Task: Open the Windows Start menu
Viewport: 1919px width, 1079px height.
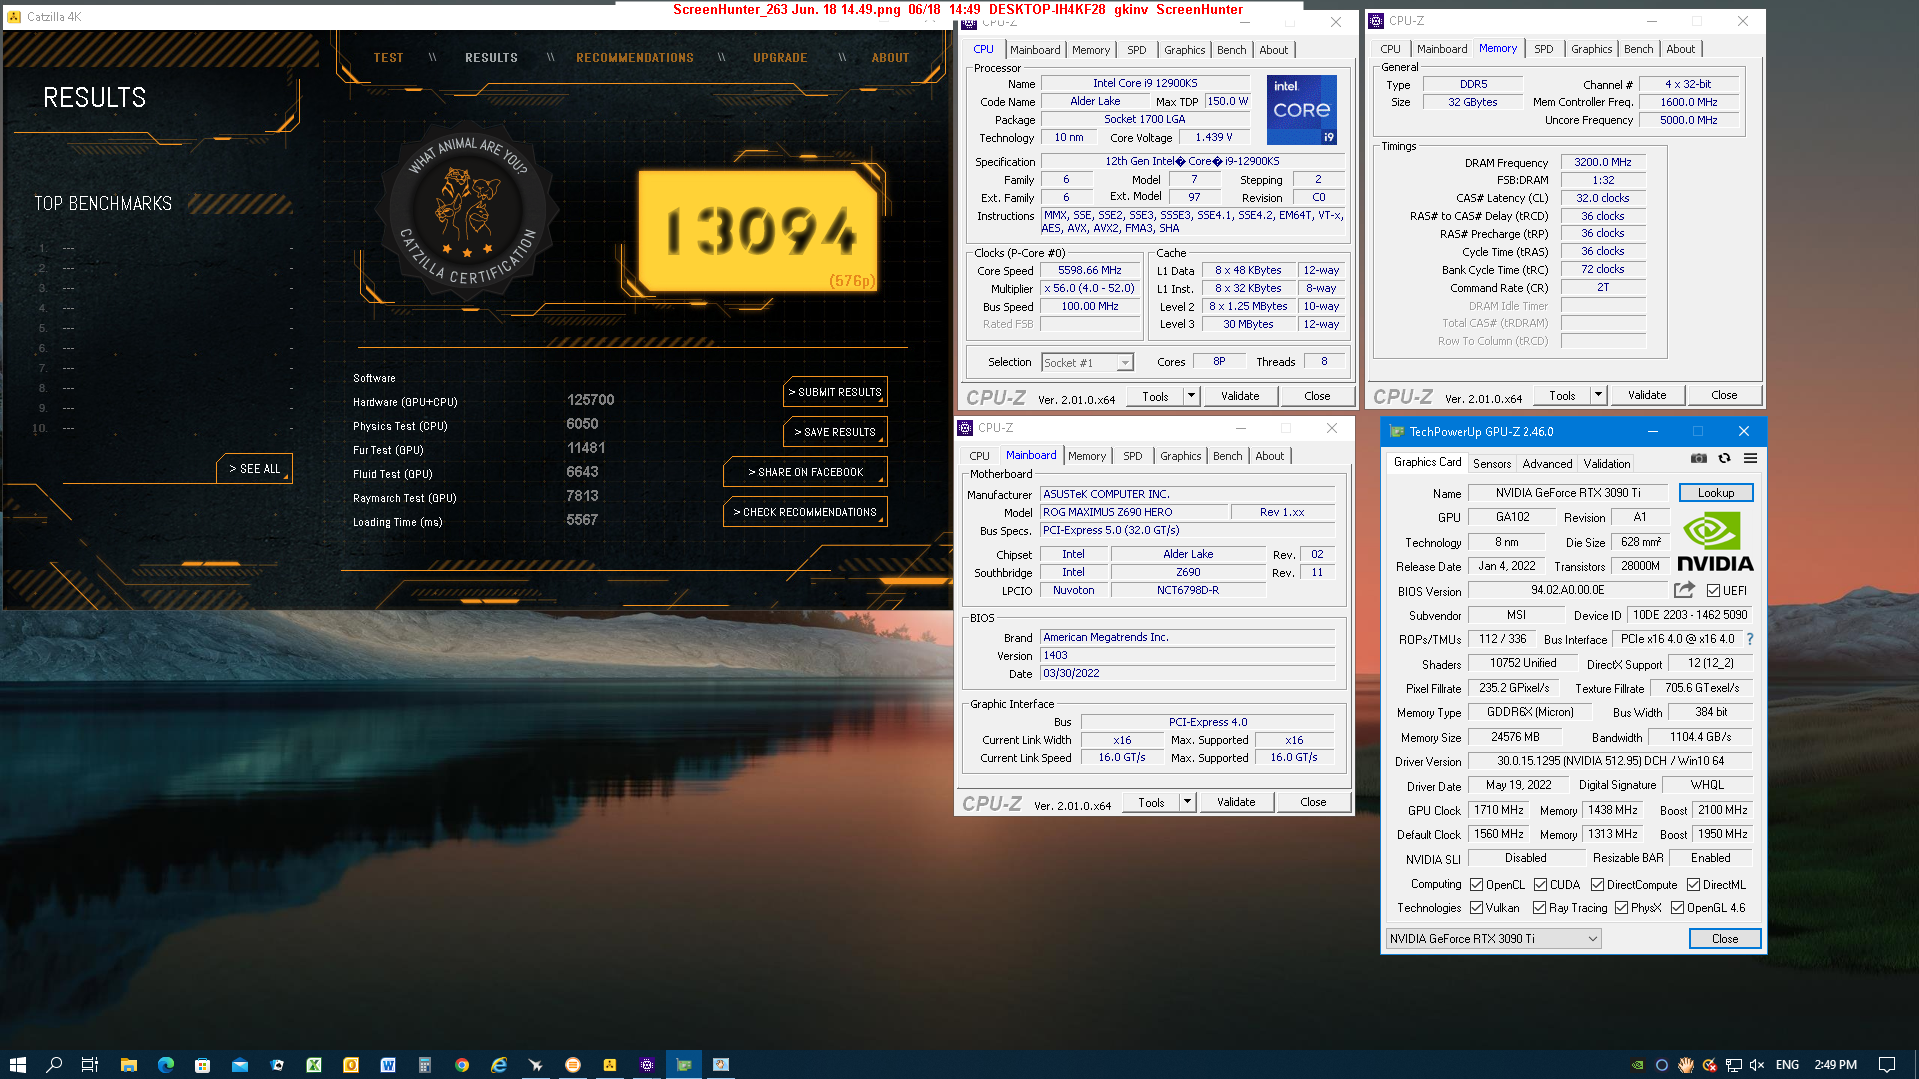Action: point(17,1065)
